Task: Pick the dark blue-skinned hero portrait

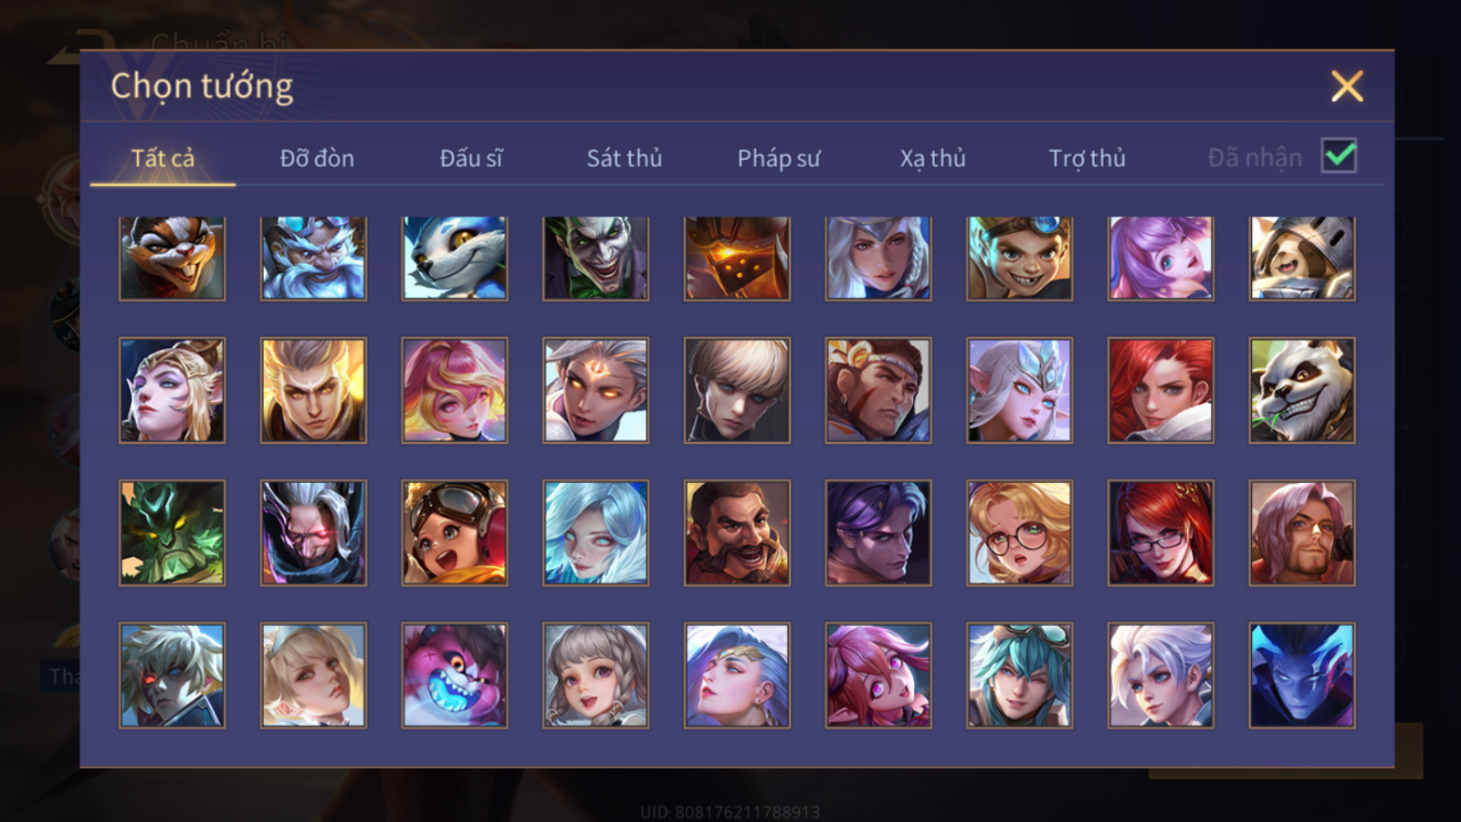Action: coord(1302,676)
